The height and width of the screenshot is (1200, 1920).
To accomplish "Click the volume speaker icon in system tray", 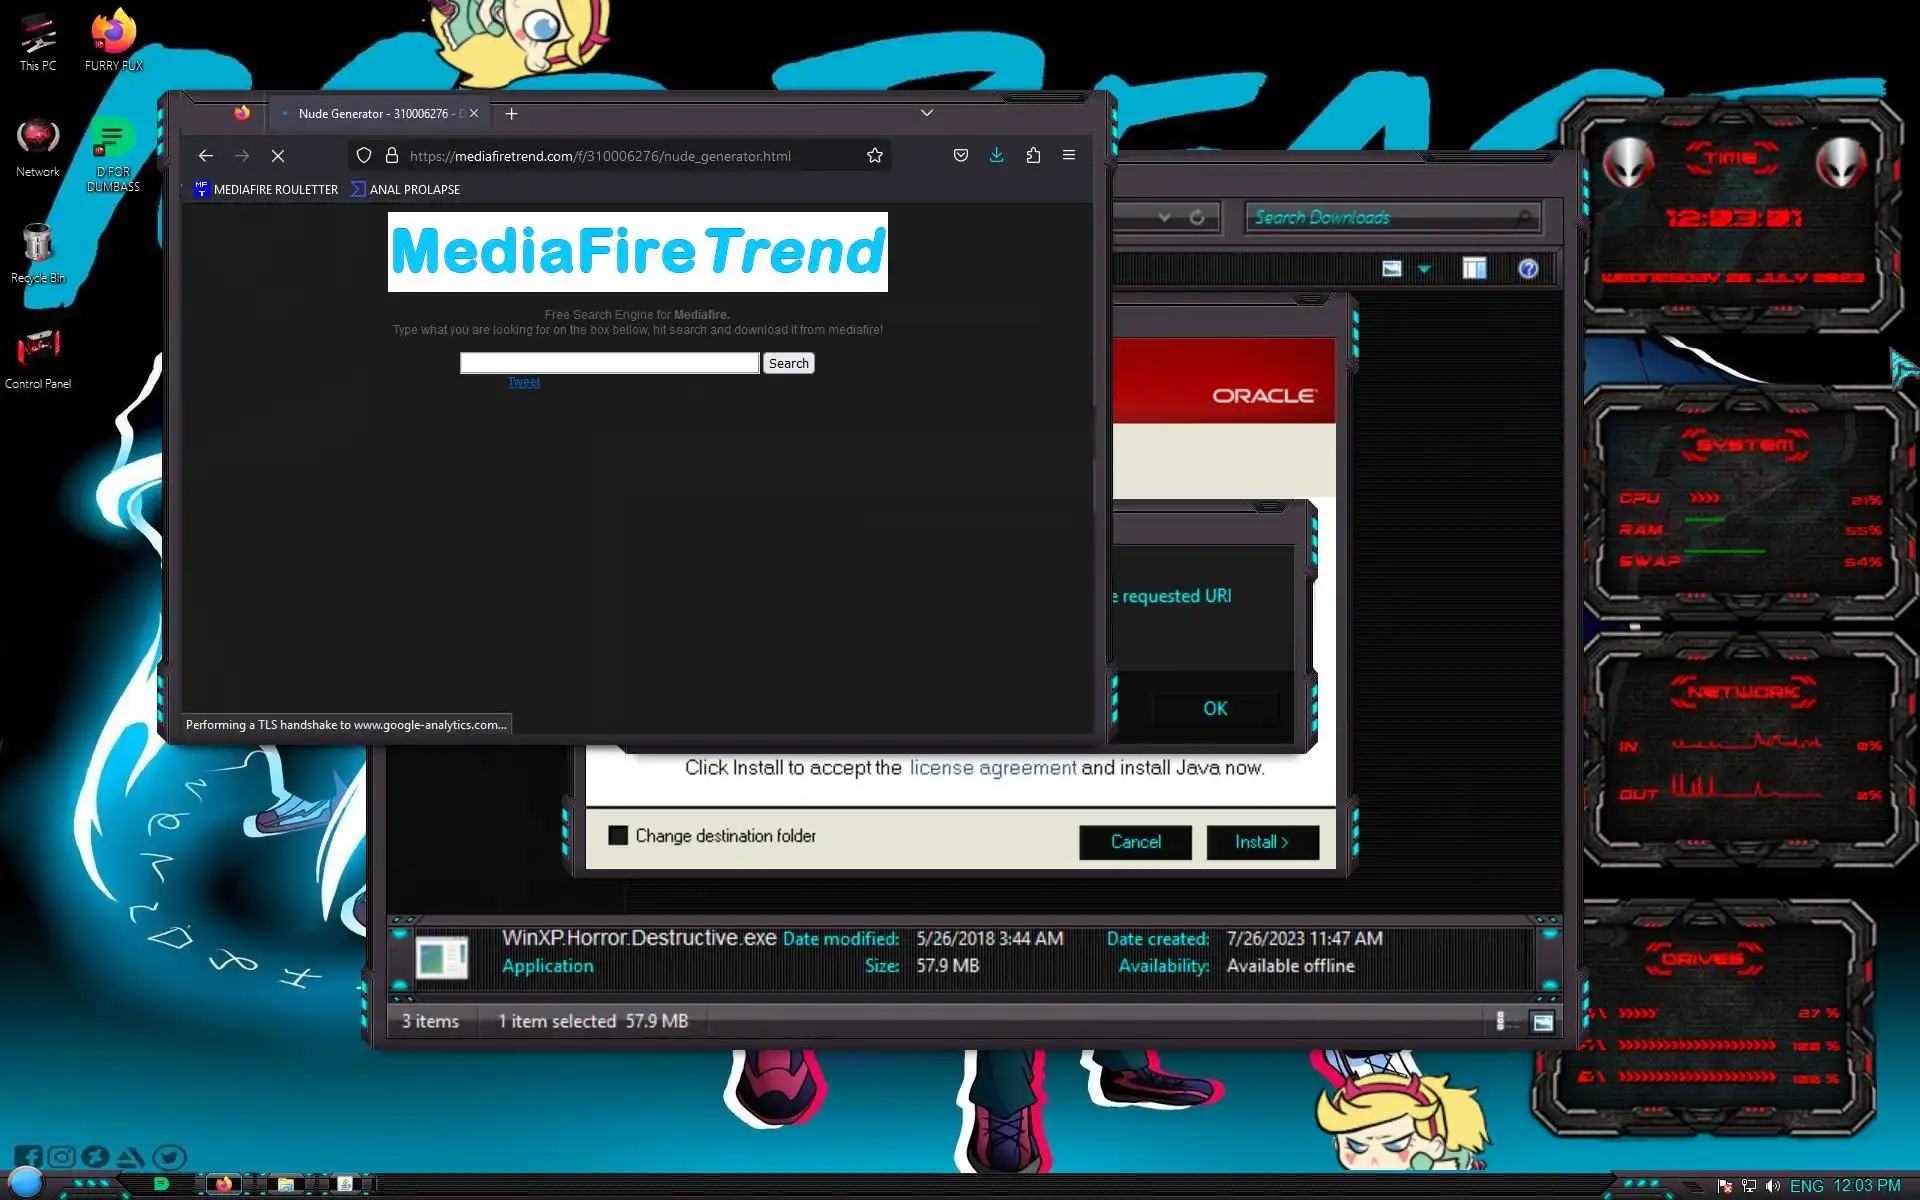I will [1773, 1186].
